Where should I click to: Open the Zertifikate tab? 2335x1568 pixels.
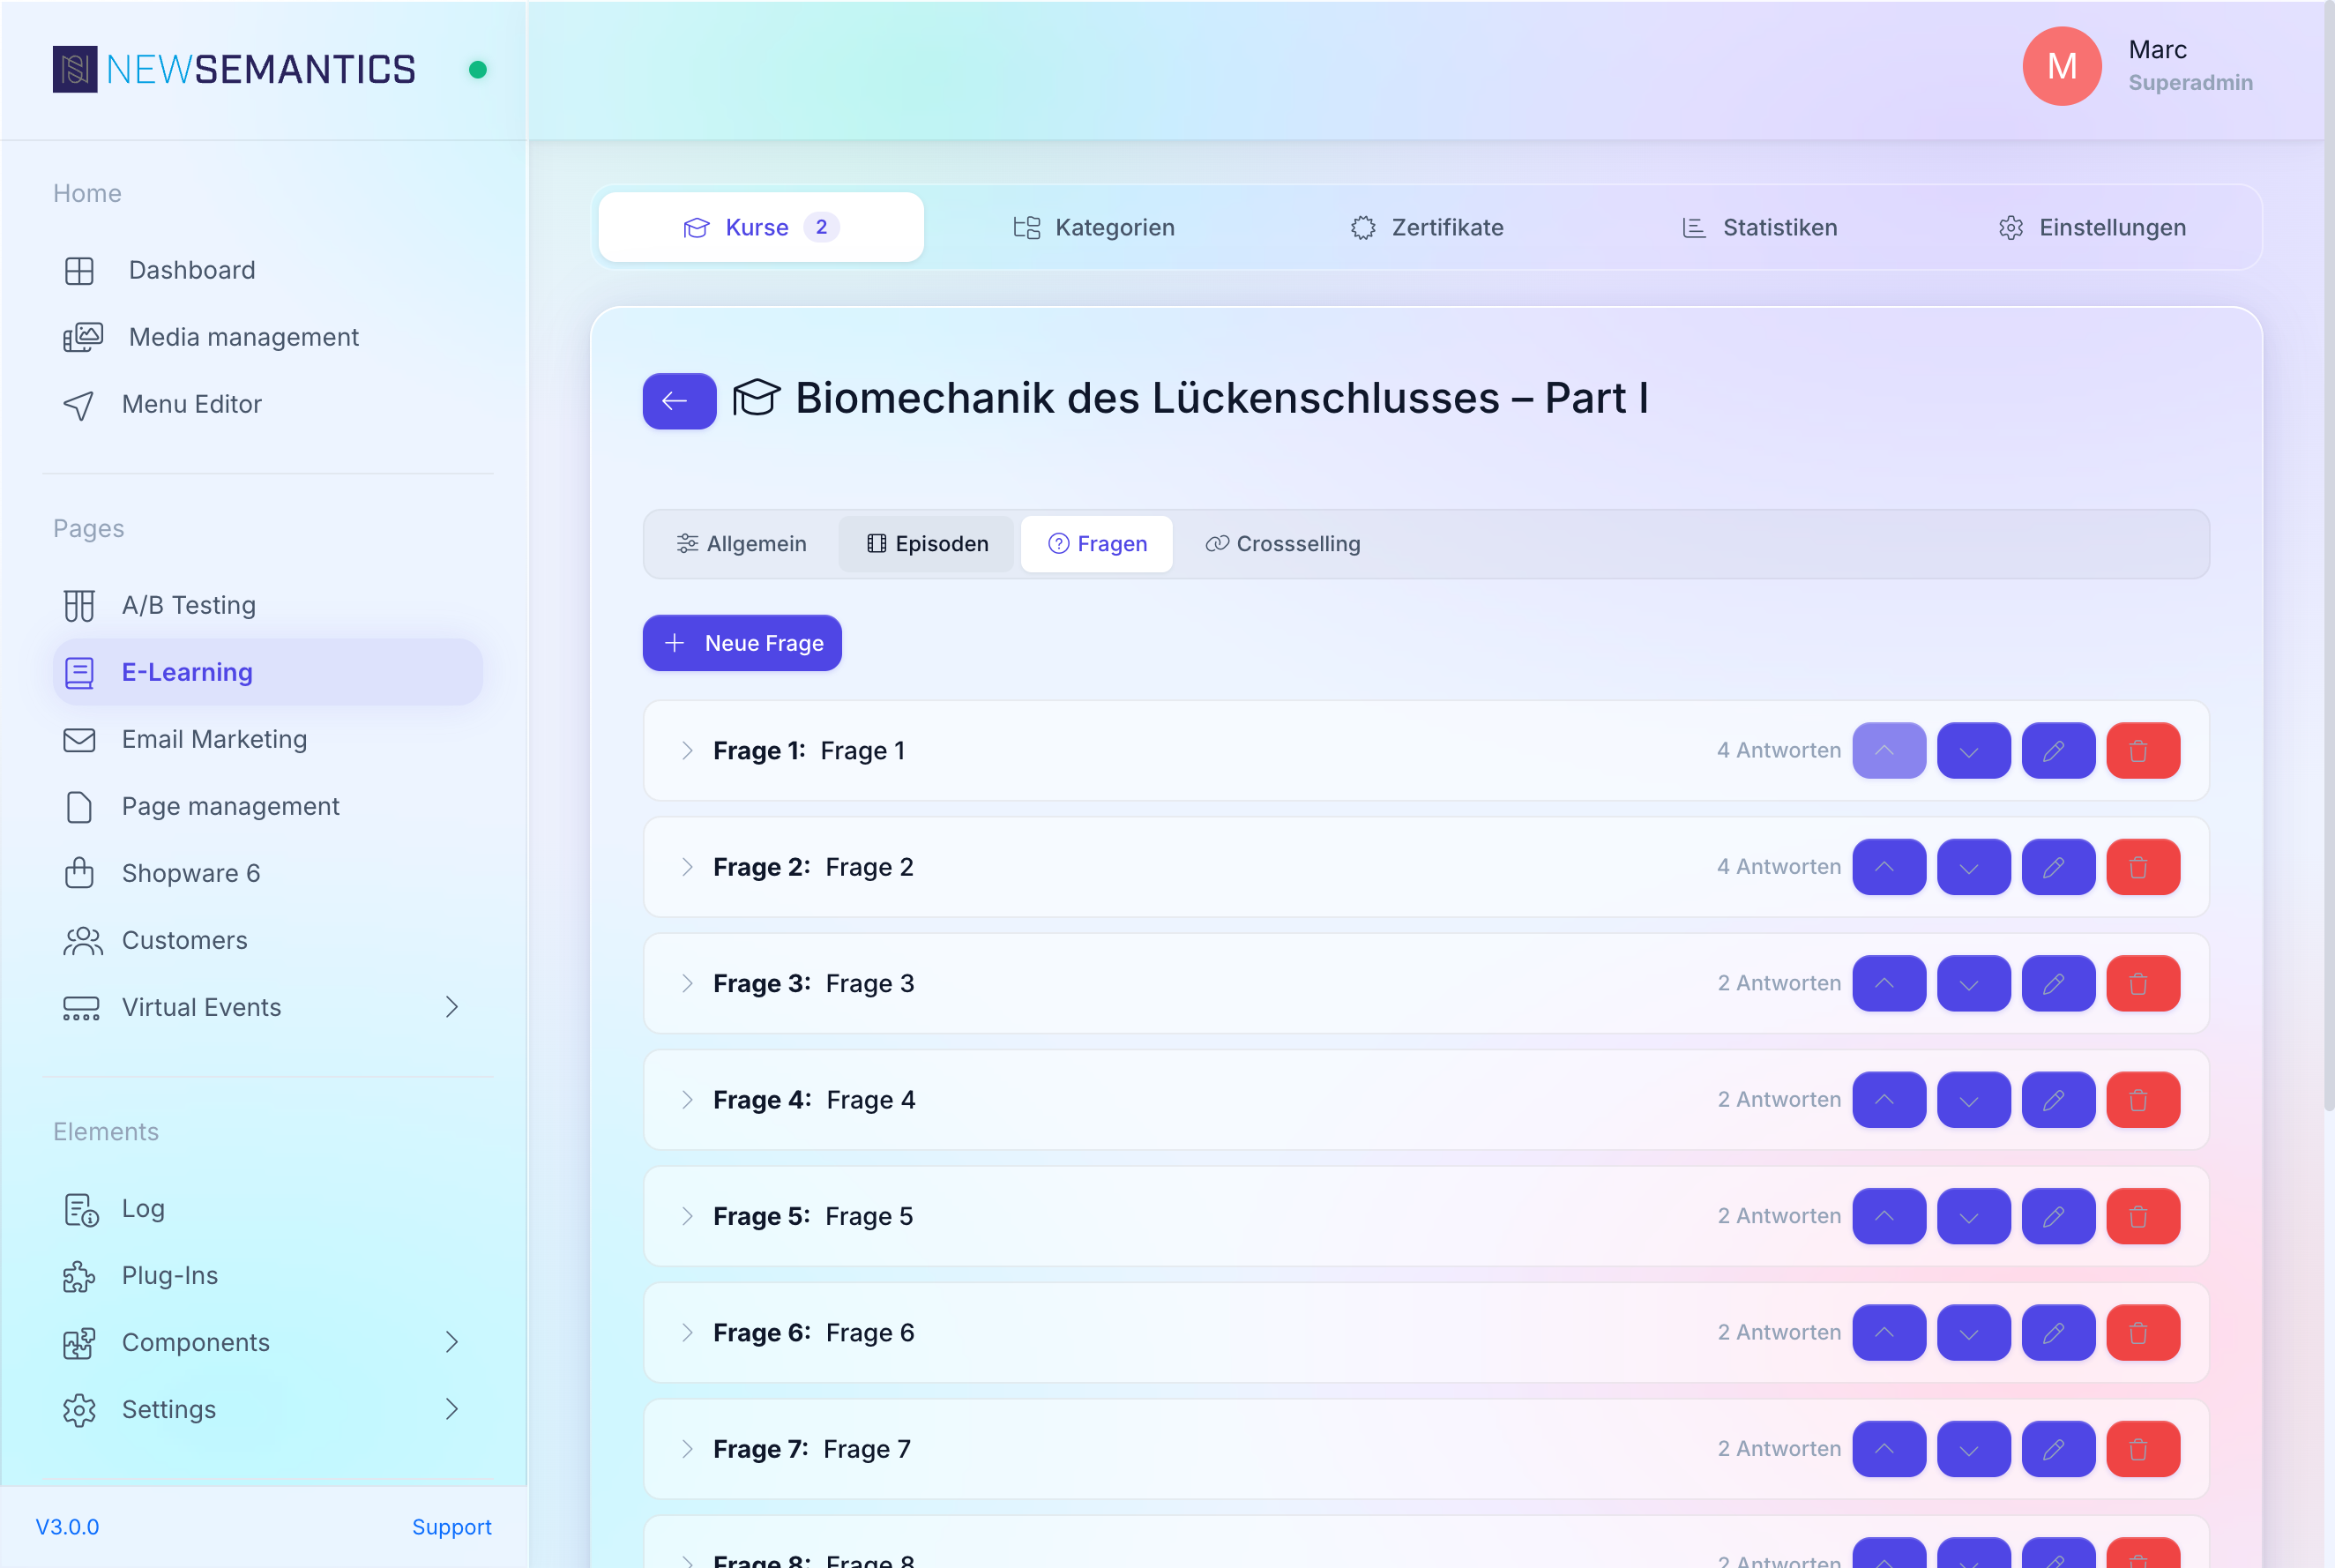[1426, 227]
